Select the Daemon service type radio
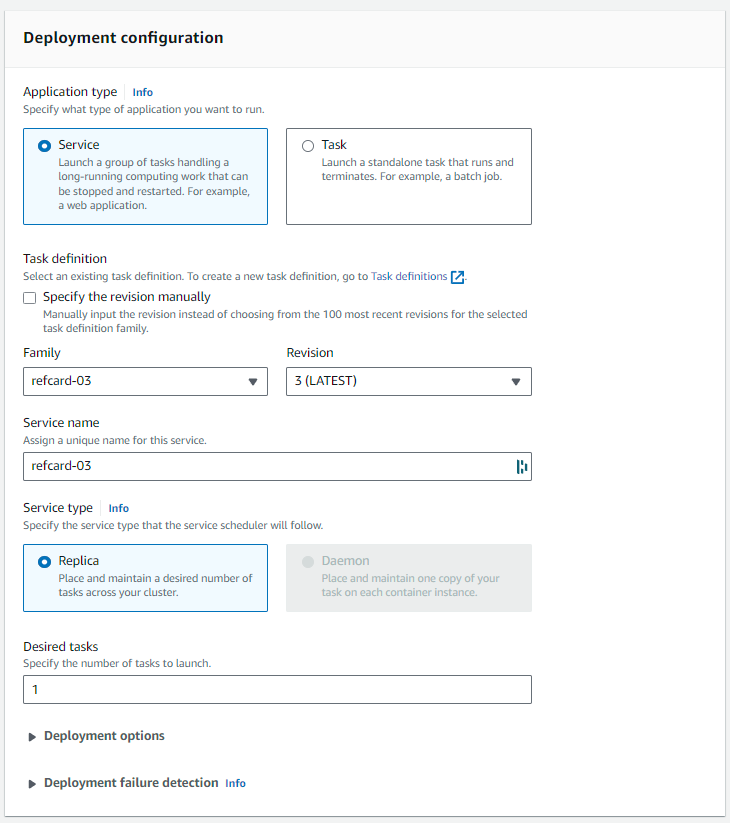The height and width of the screenshot is (823, 730). pyautogui.click(x=308, y=562)
